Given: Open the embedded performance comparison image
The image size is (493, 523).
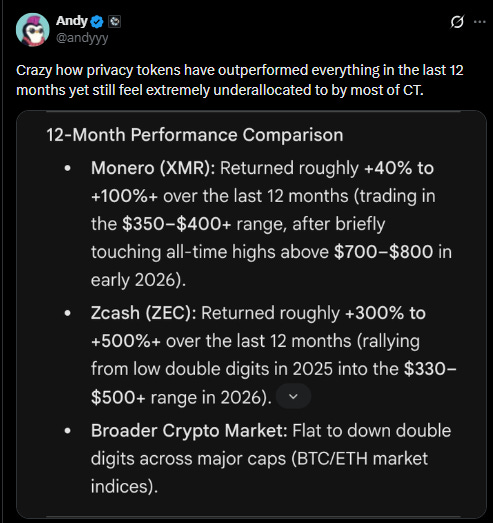Looking at the screenshot, I should tap(251, 314).
